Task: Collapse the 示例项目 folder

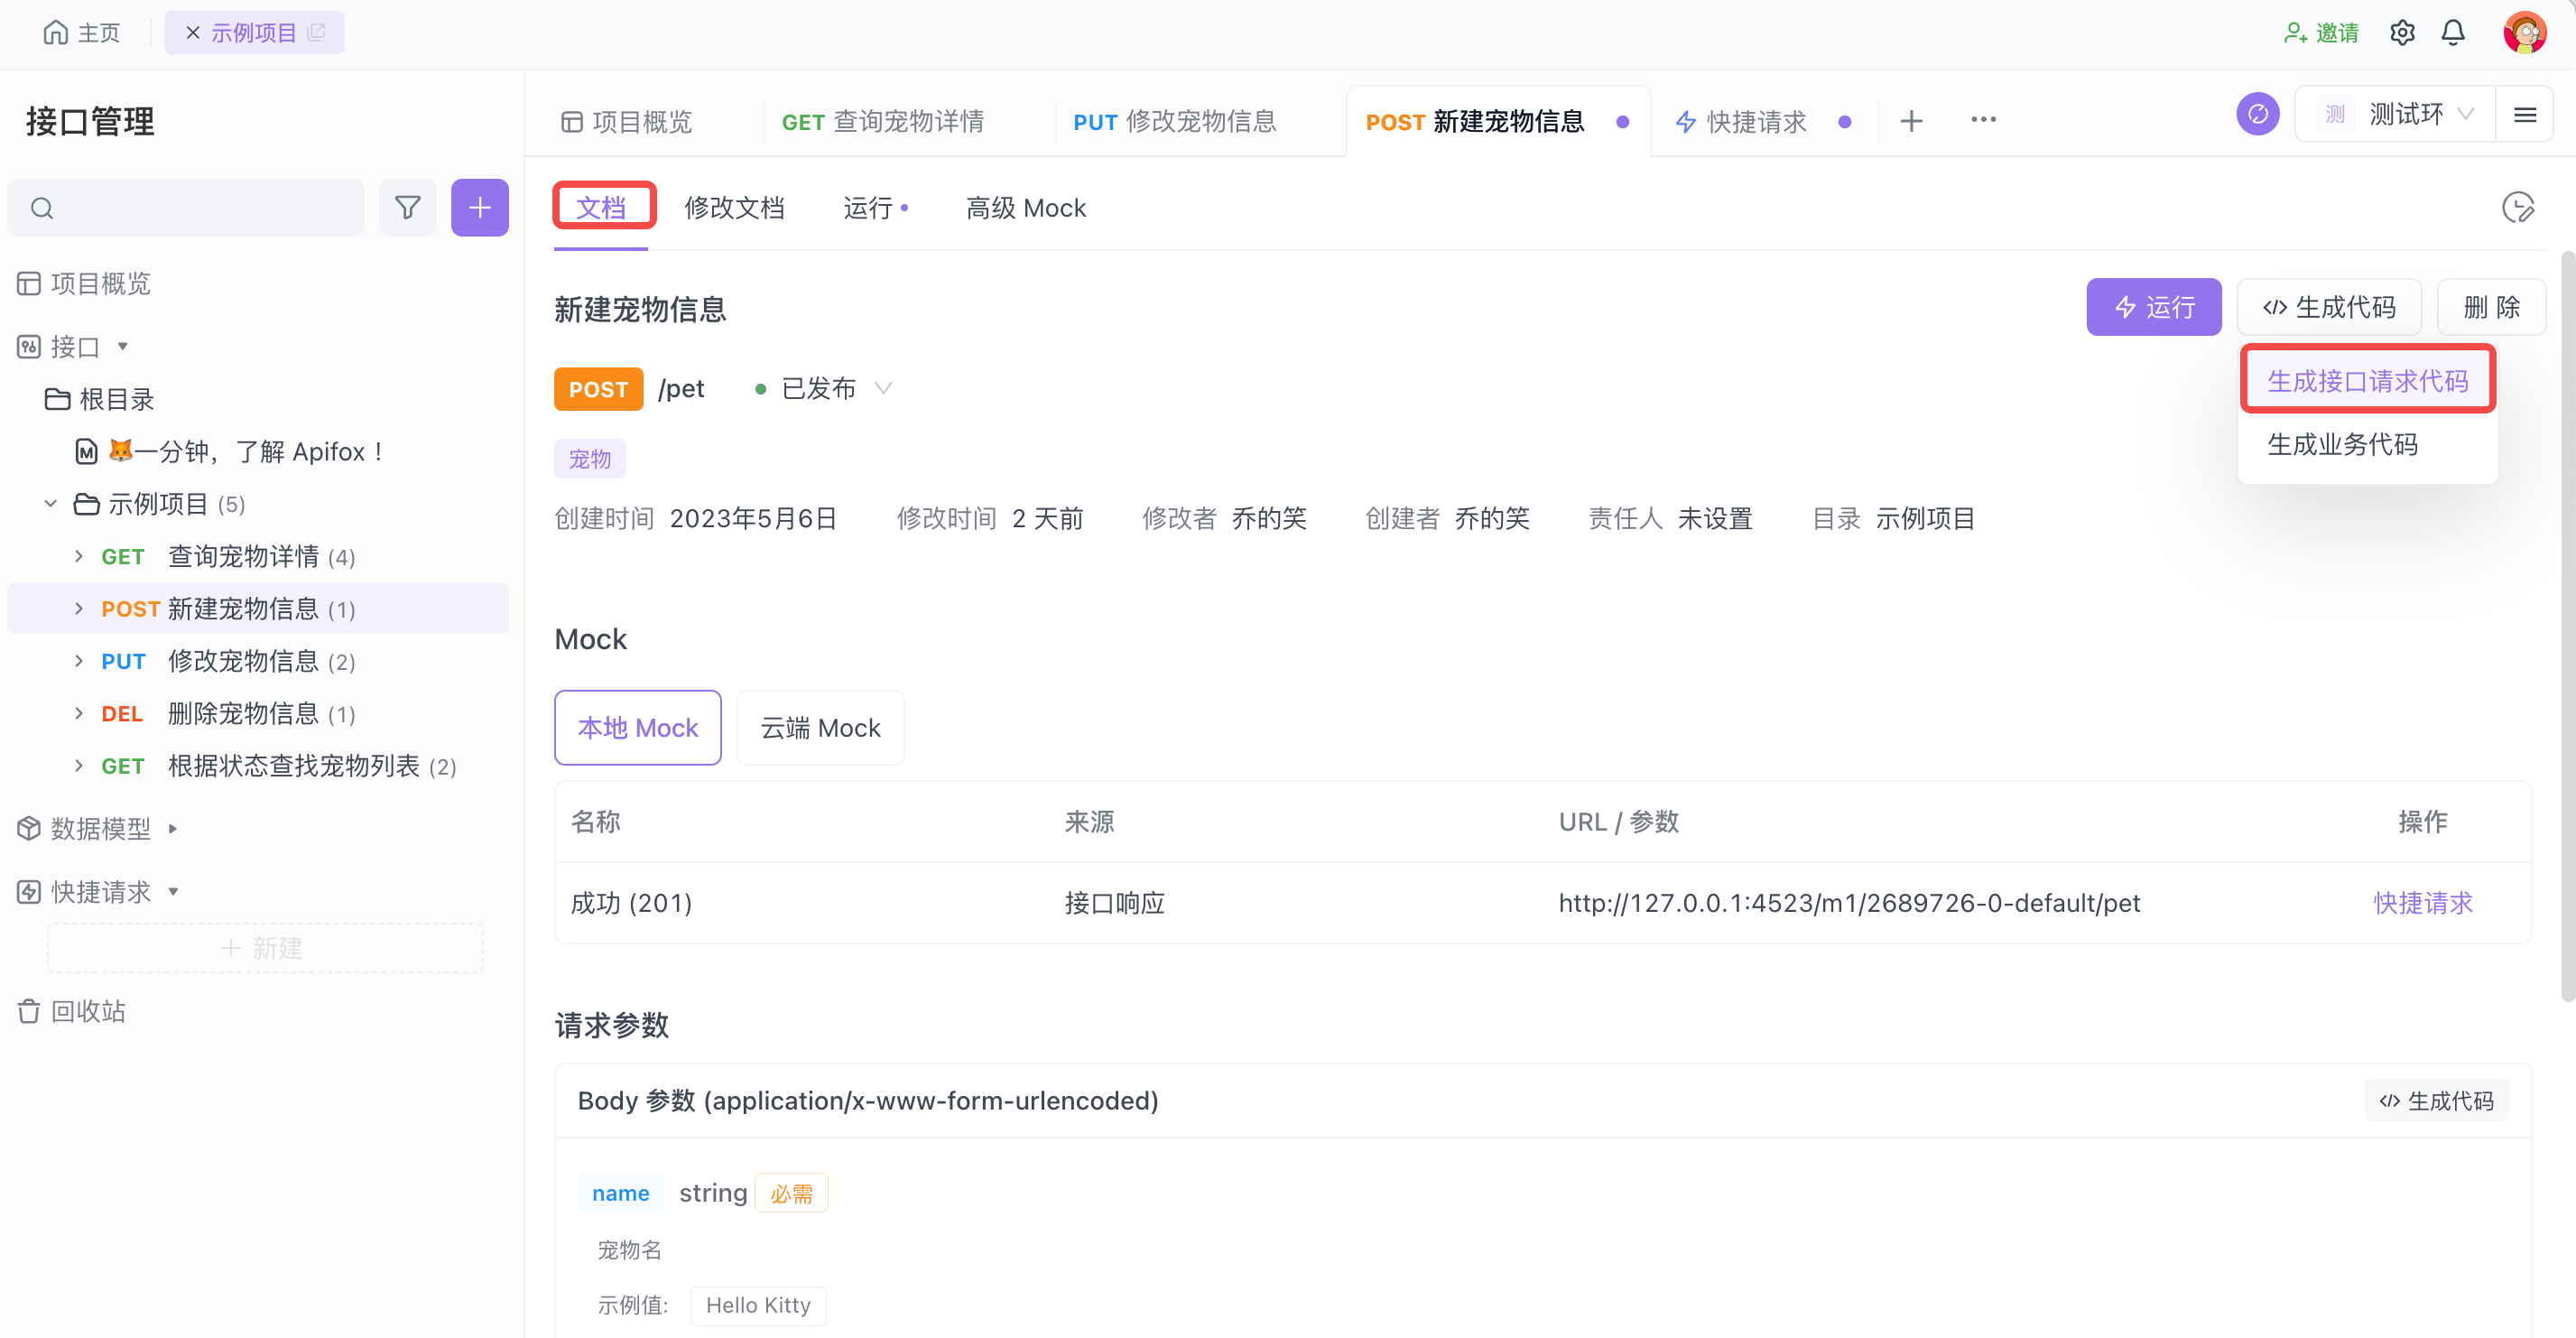Action: (51, 504)
